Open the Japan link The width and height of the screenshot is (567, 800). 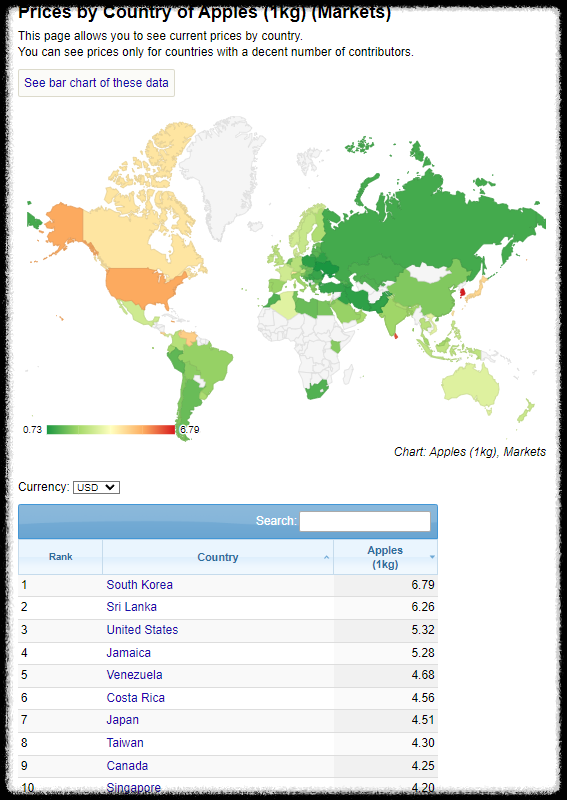pos(122,720)
